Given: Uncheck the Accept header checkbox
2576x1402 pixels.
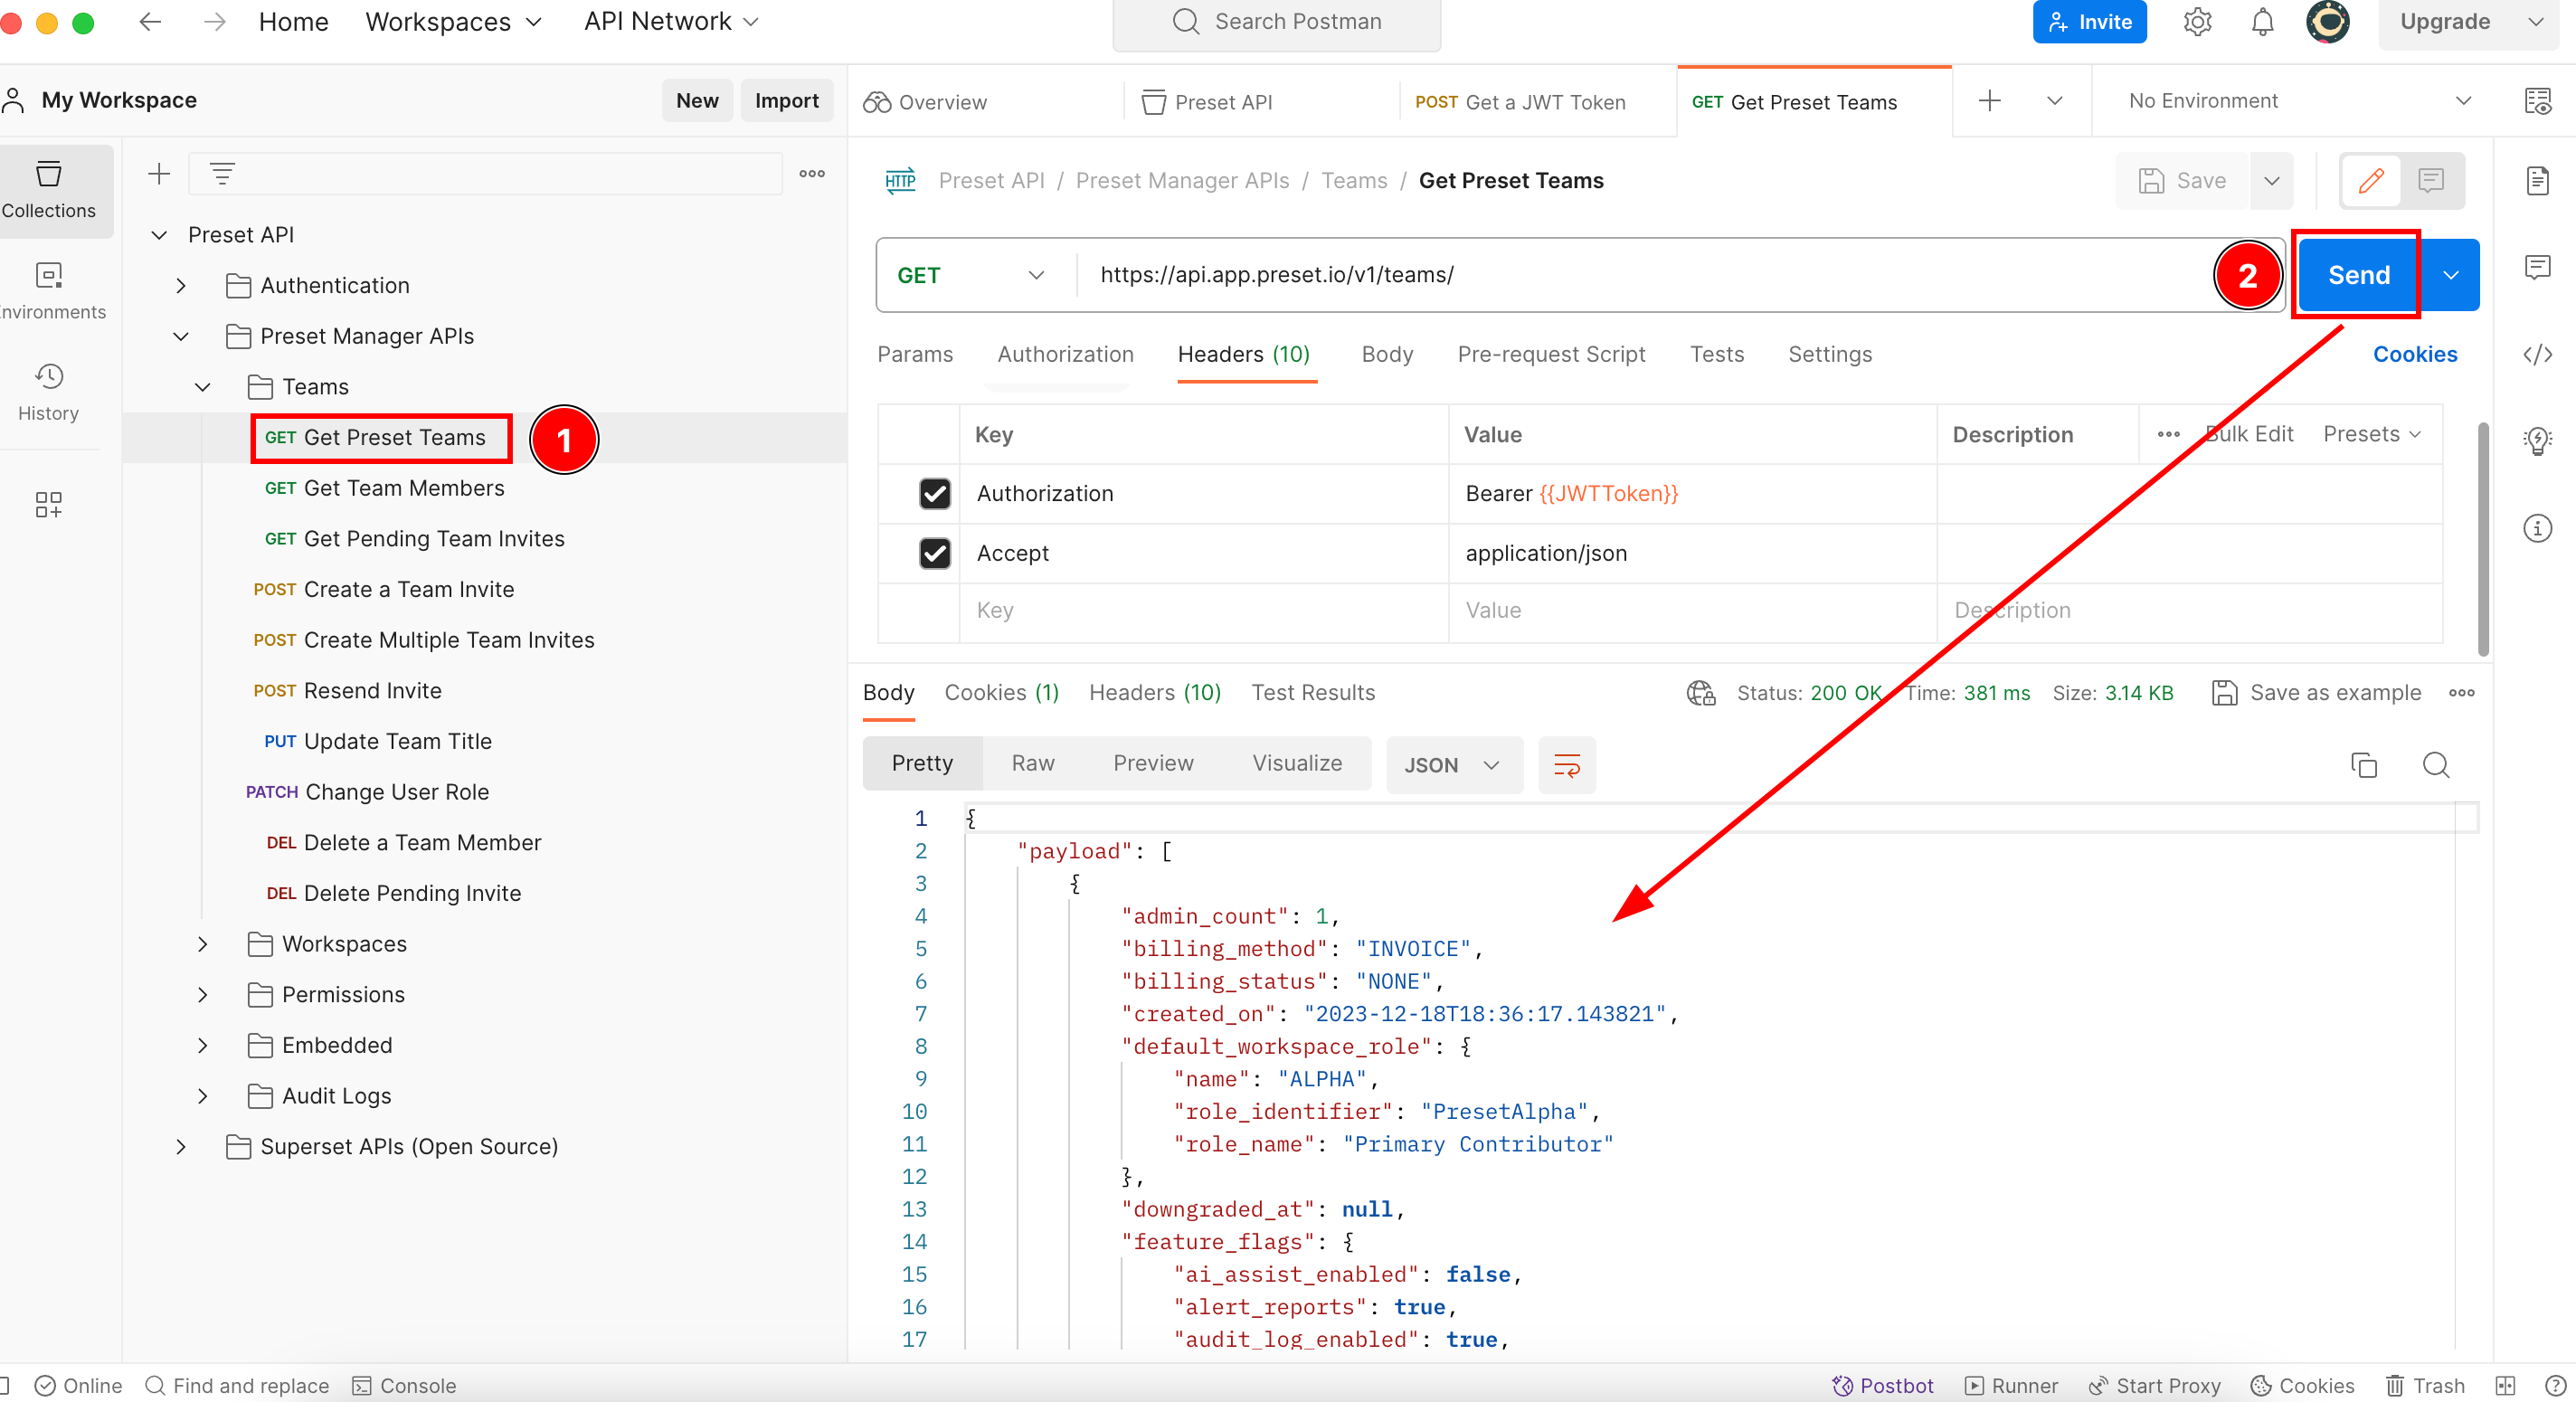Looking at the screenshot, I should (x=934, y=553).
